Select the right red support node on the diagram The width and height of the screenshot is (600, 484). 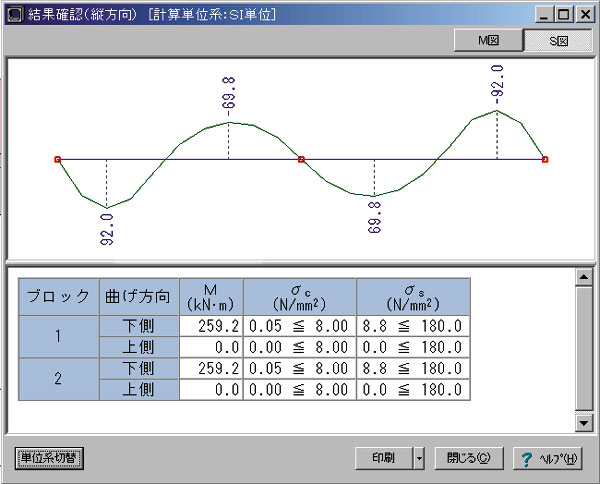pos(545,159)
